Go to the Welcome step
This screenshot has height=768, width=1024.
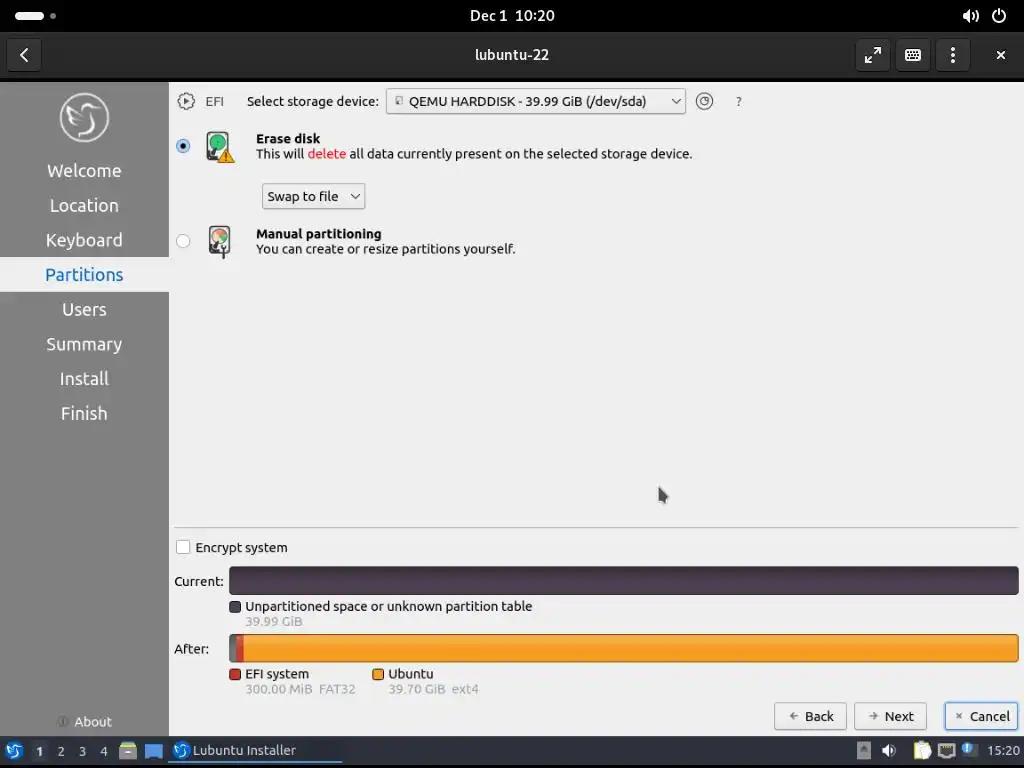click(x=84, y=171)
